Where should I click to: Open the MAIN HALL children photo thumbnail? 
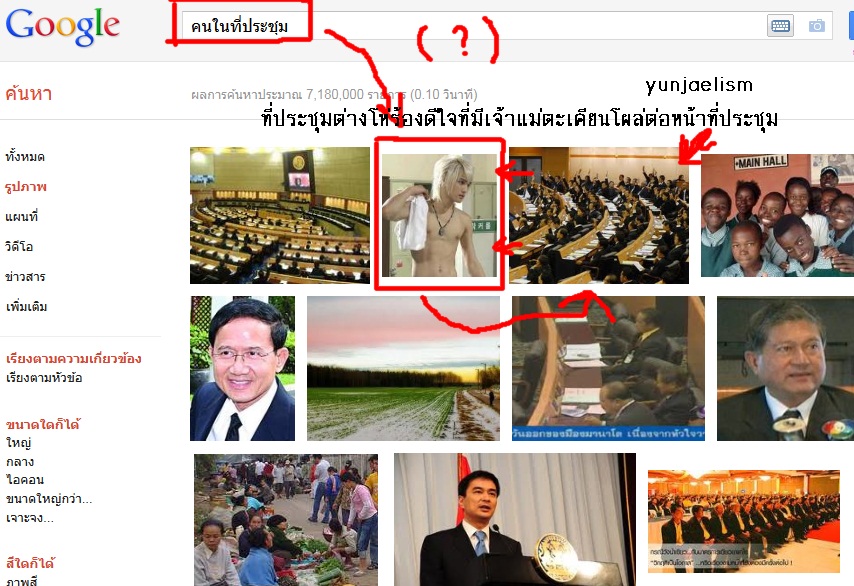click(x=777, y=216)
